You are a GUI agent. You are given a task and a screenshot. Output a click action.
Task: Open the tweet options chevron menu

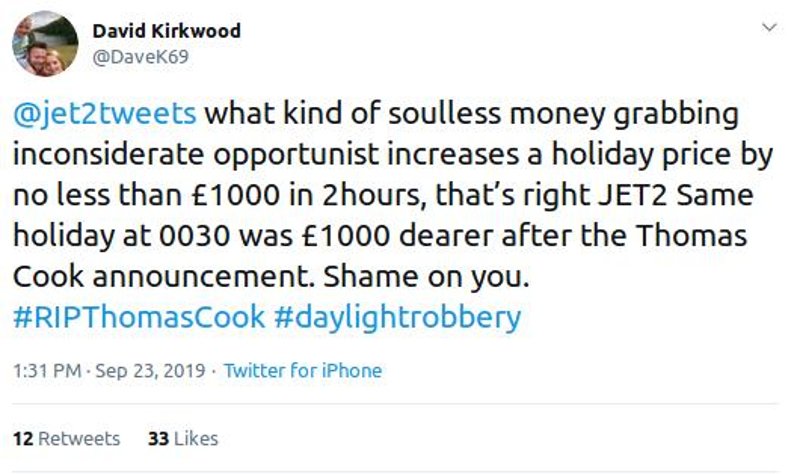pos(769,27)
